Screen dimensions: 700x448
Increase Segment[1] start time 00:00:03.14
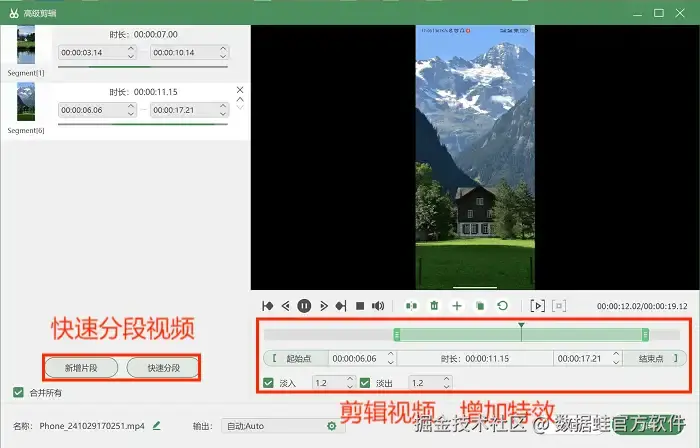(131, 49)
